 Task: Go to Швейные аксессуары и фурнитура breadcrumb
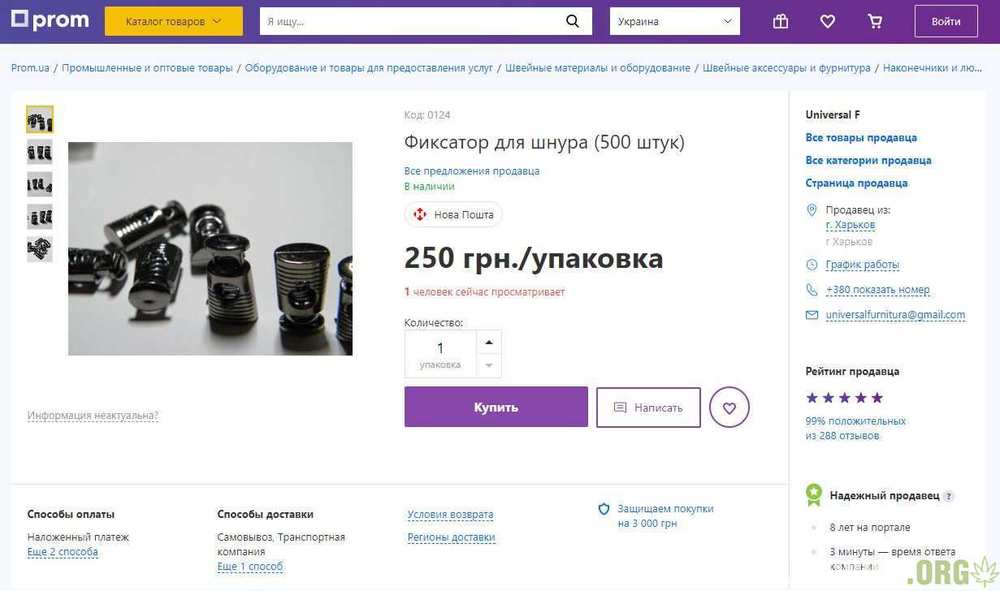[x=786, y=68]
